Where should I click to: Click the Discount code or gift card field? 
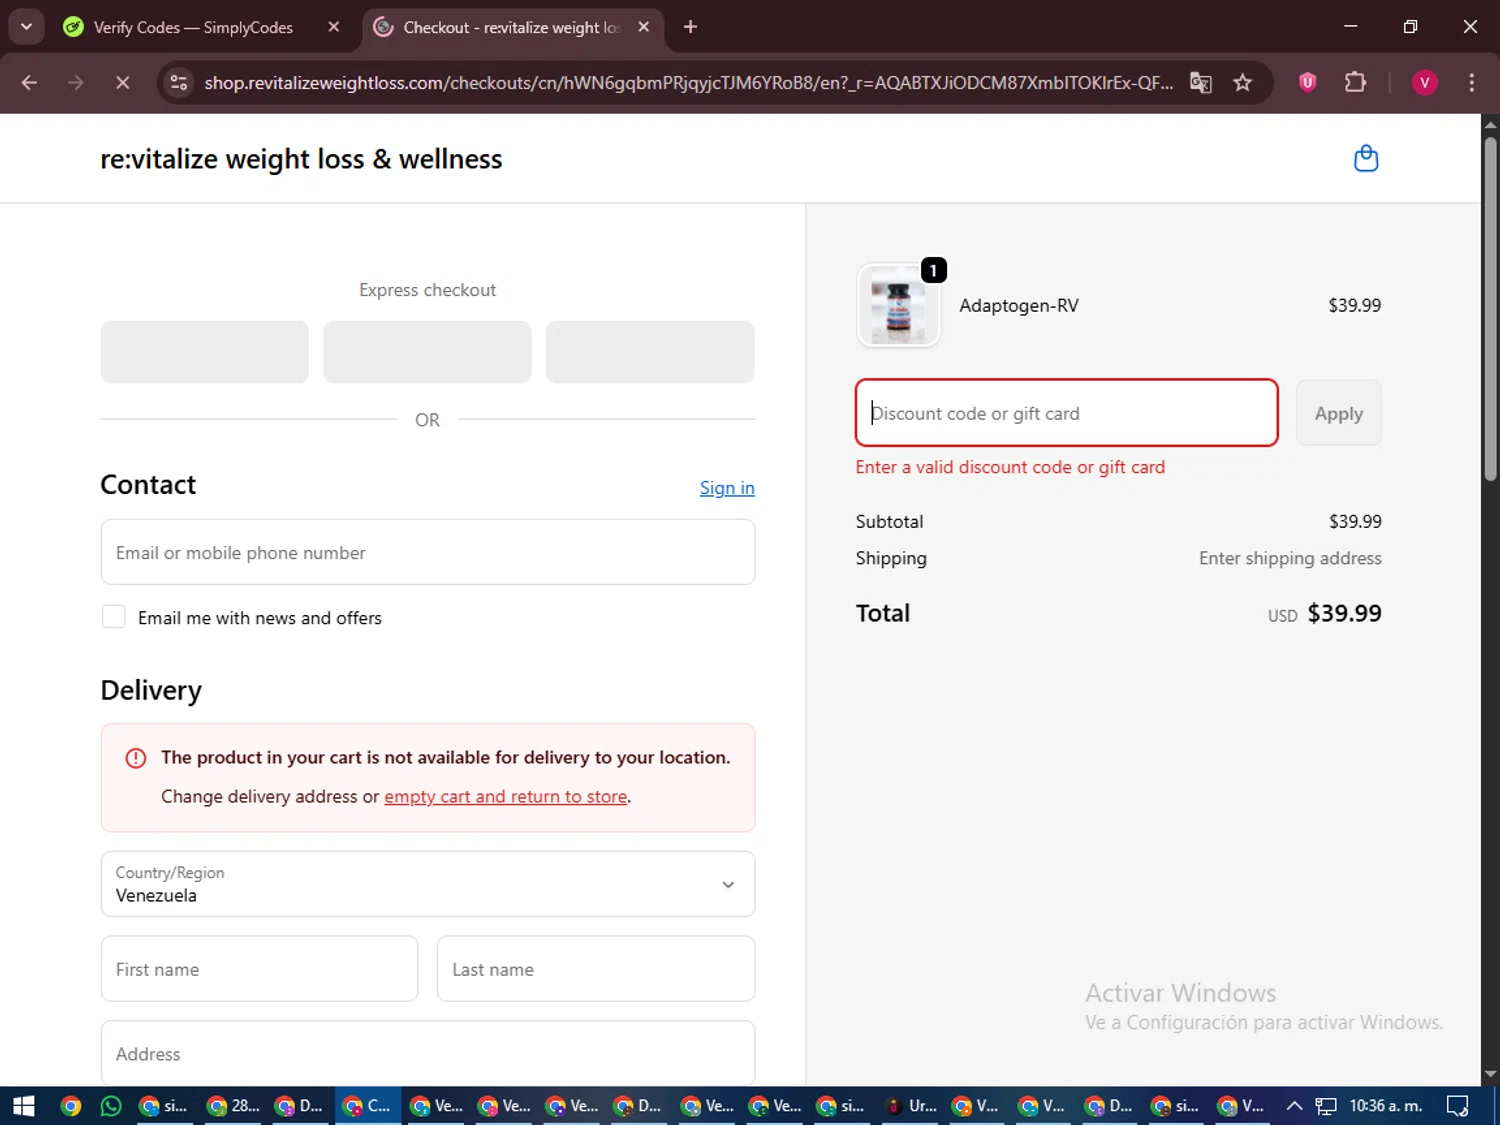[x=1067, y=413]
